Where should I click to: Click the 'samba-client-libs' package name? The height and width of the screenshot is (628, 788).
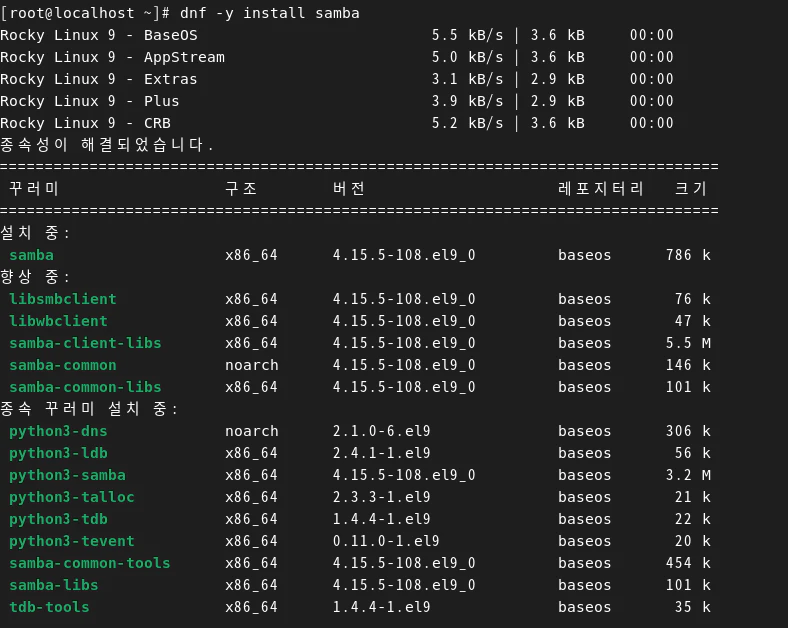85,344
